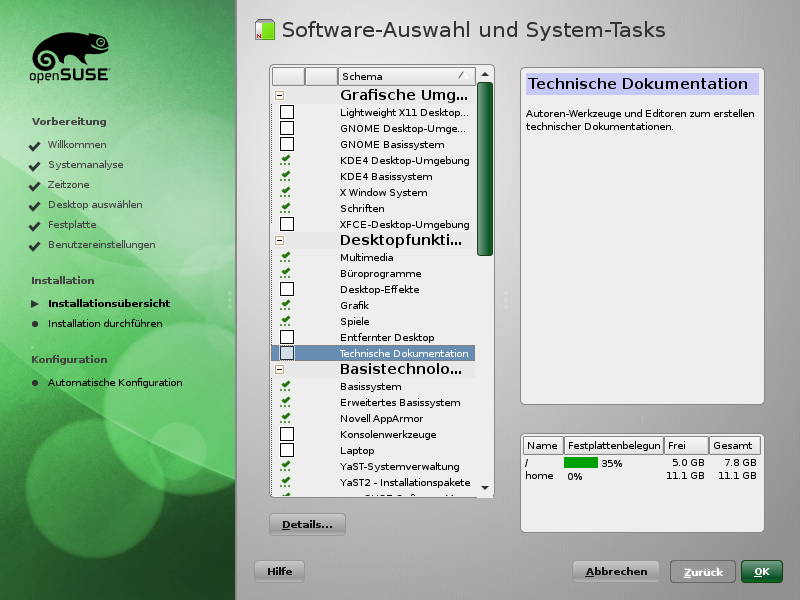Sort list by the Schema column header
This screenshot has width=800, height=600.
pos(406,76)
